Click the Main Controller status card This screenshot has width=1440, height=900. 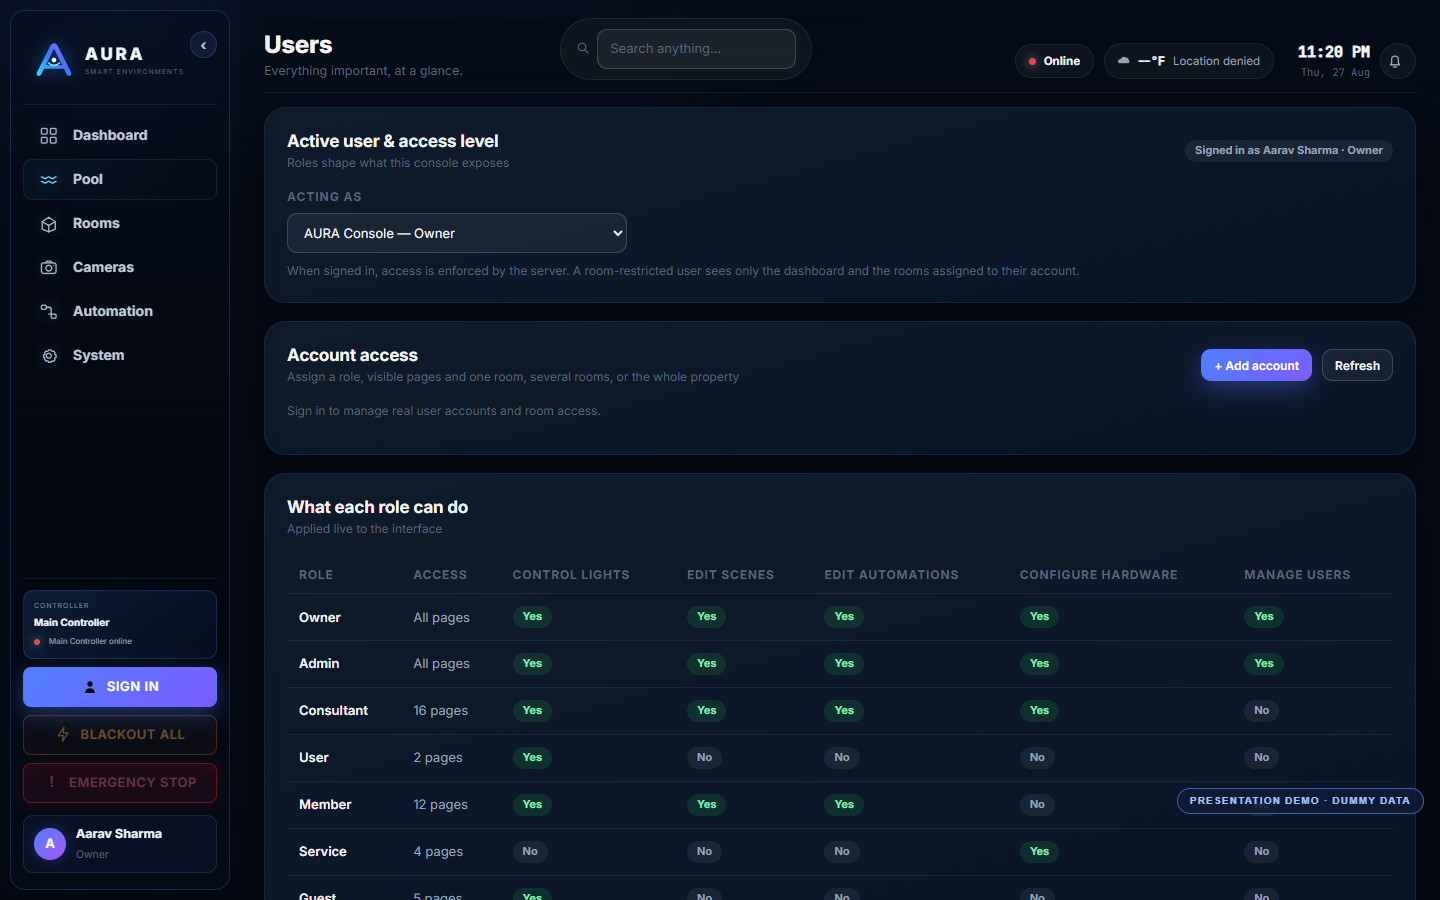pyautogui.click(x=120, y=624)
